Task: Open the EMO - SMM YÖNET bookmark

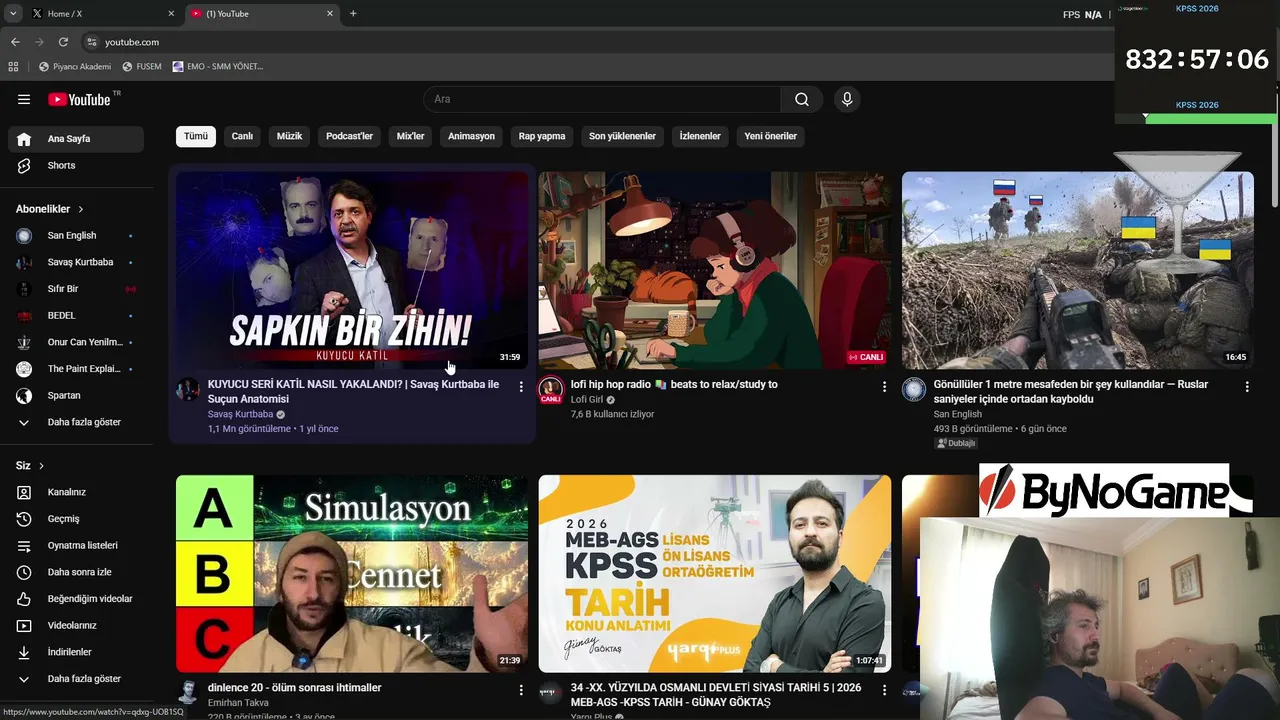Action: tap(218, 66)
